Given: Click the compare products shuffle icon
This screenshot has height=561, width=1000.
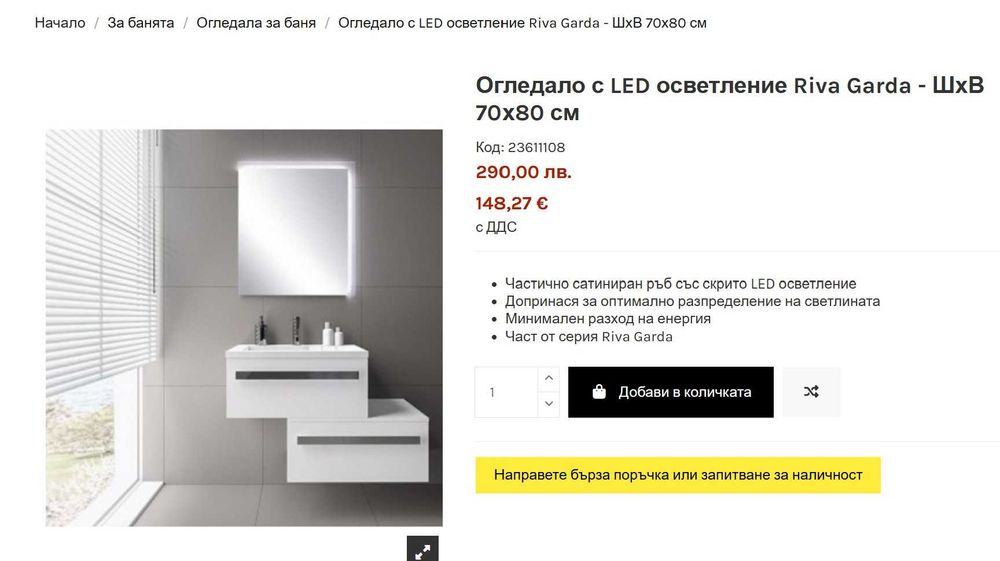Looking at the screenshot, I should [811, 392].
